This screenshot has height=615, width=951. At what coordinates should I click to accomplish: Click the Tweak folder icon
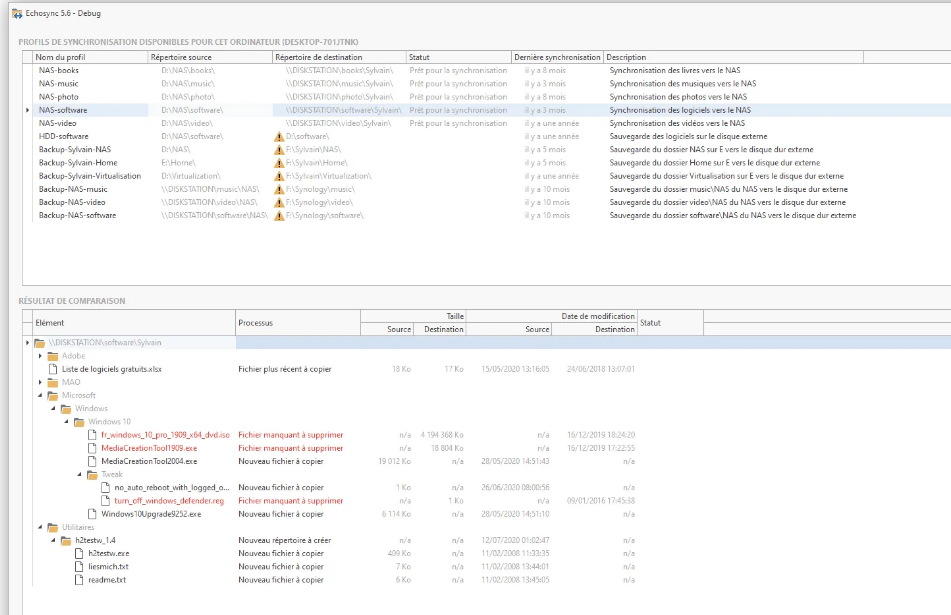93,475
